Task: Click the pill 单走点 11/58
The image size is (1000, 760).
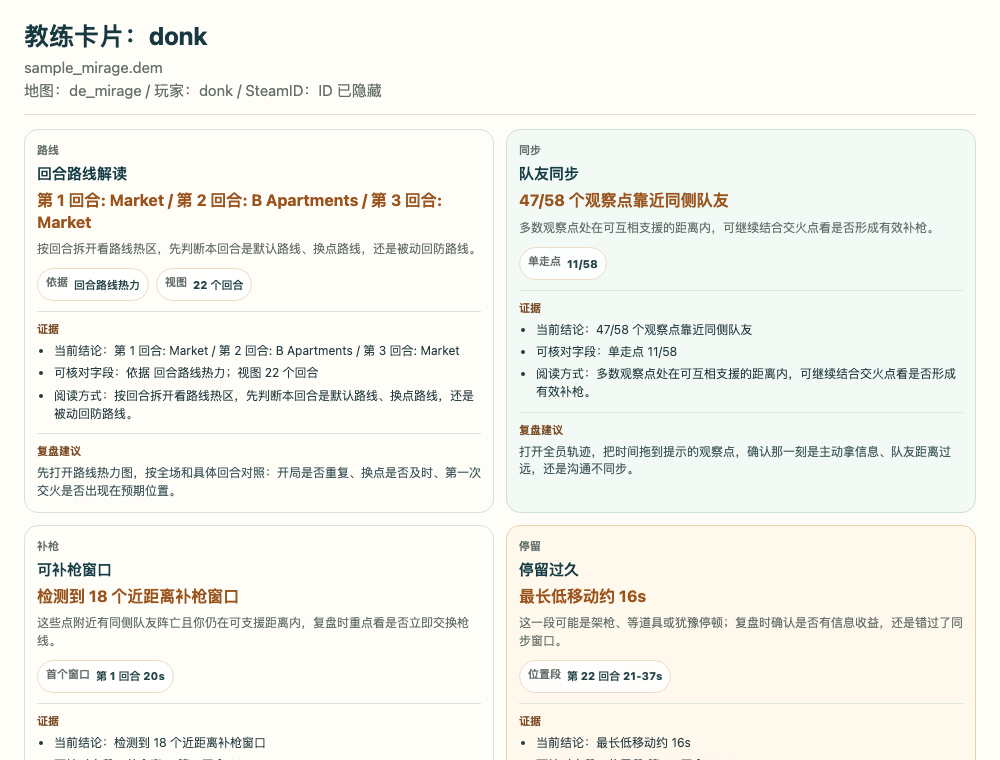Action: 562,263
